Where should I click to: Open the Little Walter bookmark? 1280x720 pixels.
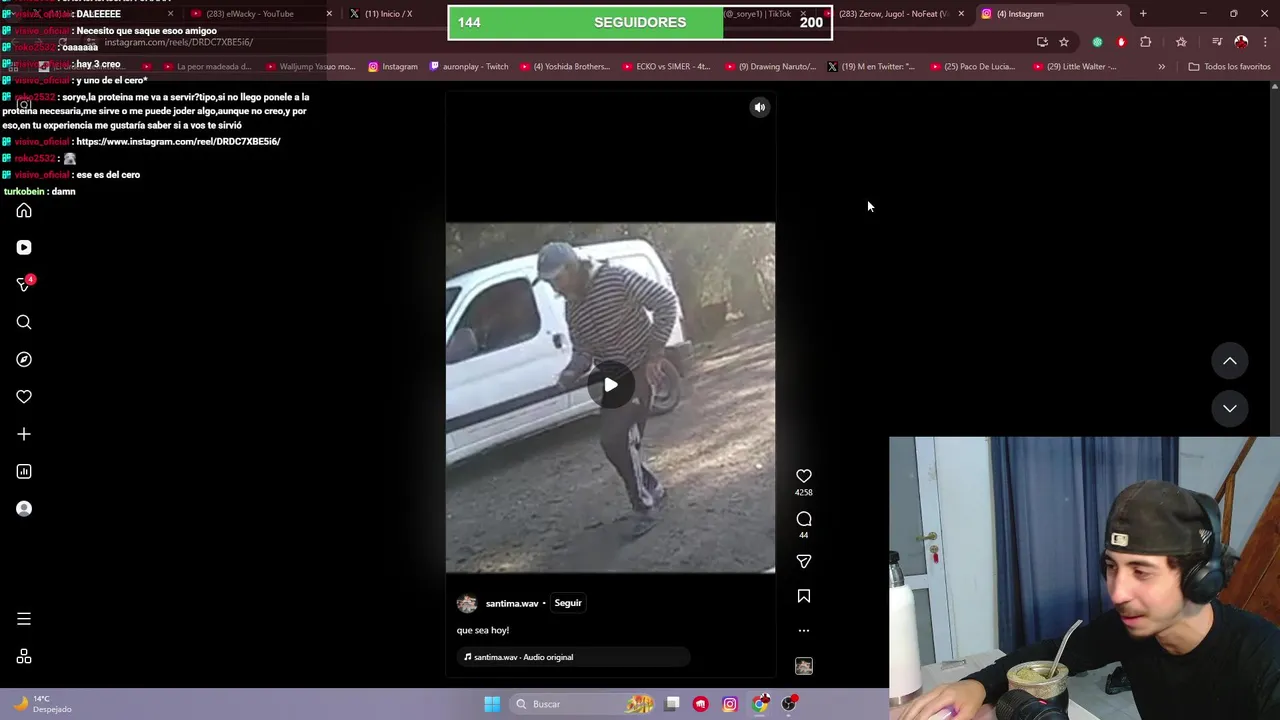click(x=1075, y=67)
